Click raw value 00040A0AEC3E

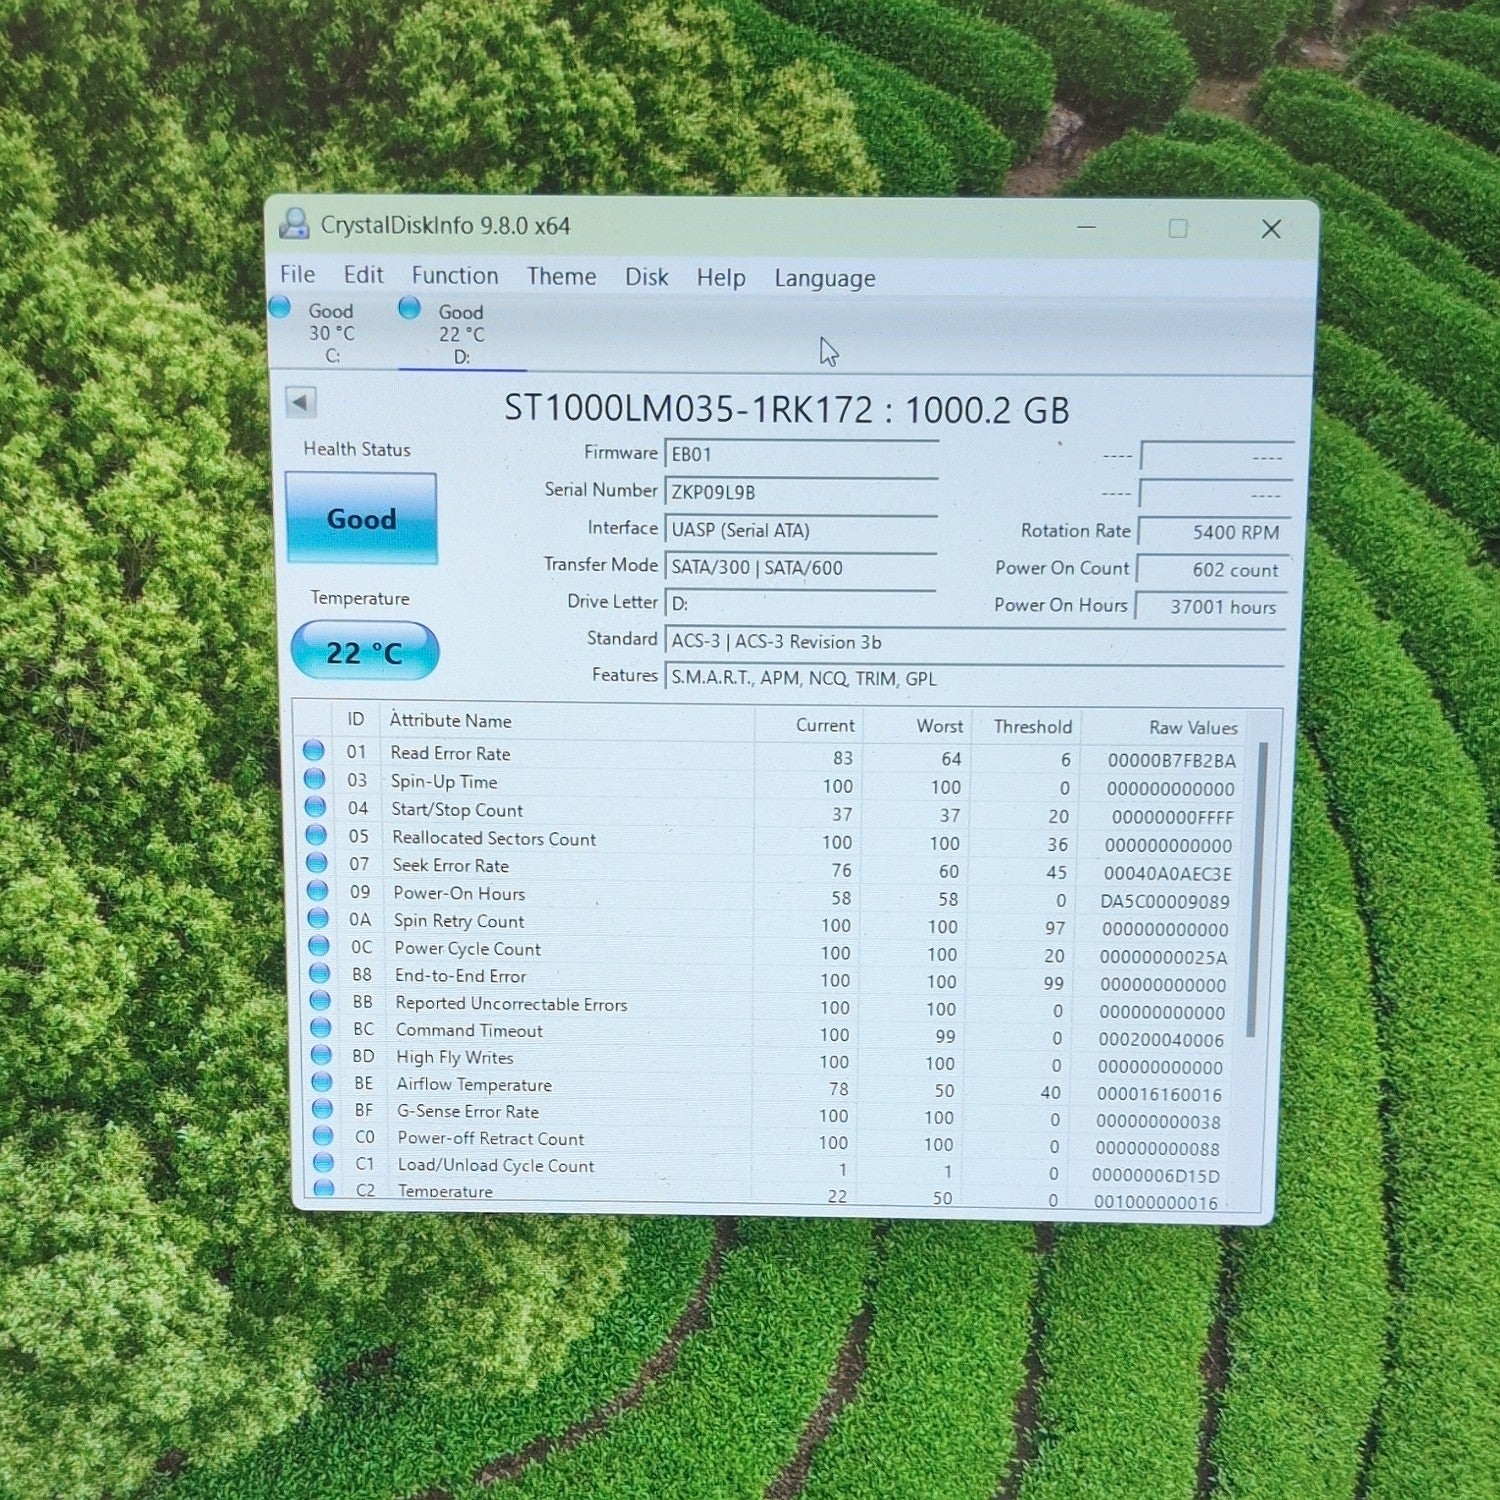point(1167,873)
